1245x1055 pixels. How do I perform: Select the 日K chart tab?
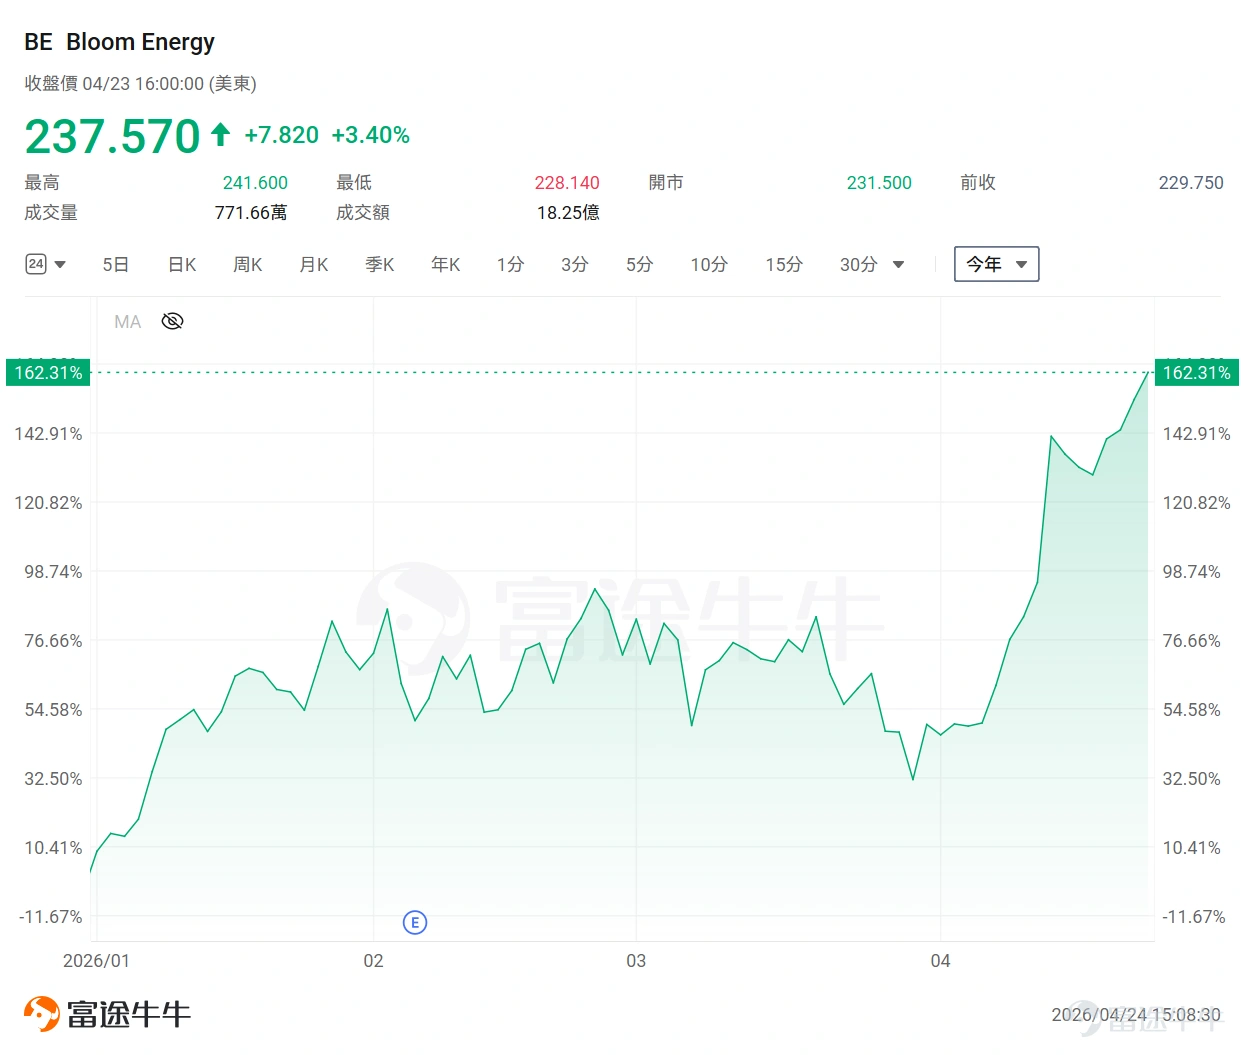click(182, 264)
